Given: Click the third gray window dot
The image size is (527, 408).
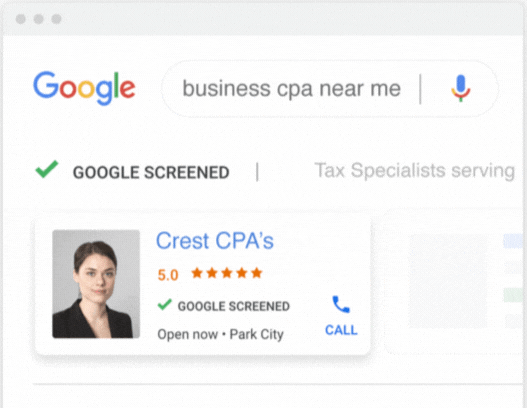Looking at the screenshot, I should click(56, 19).
